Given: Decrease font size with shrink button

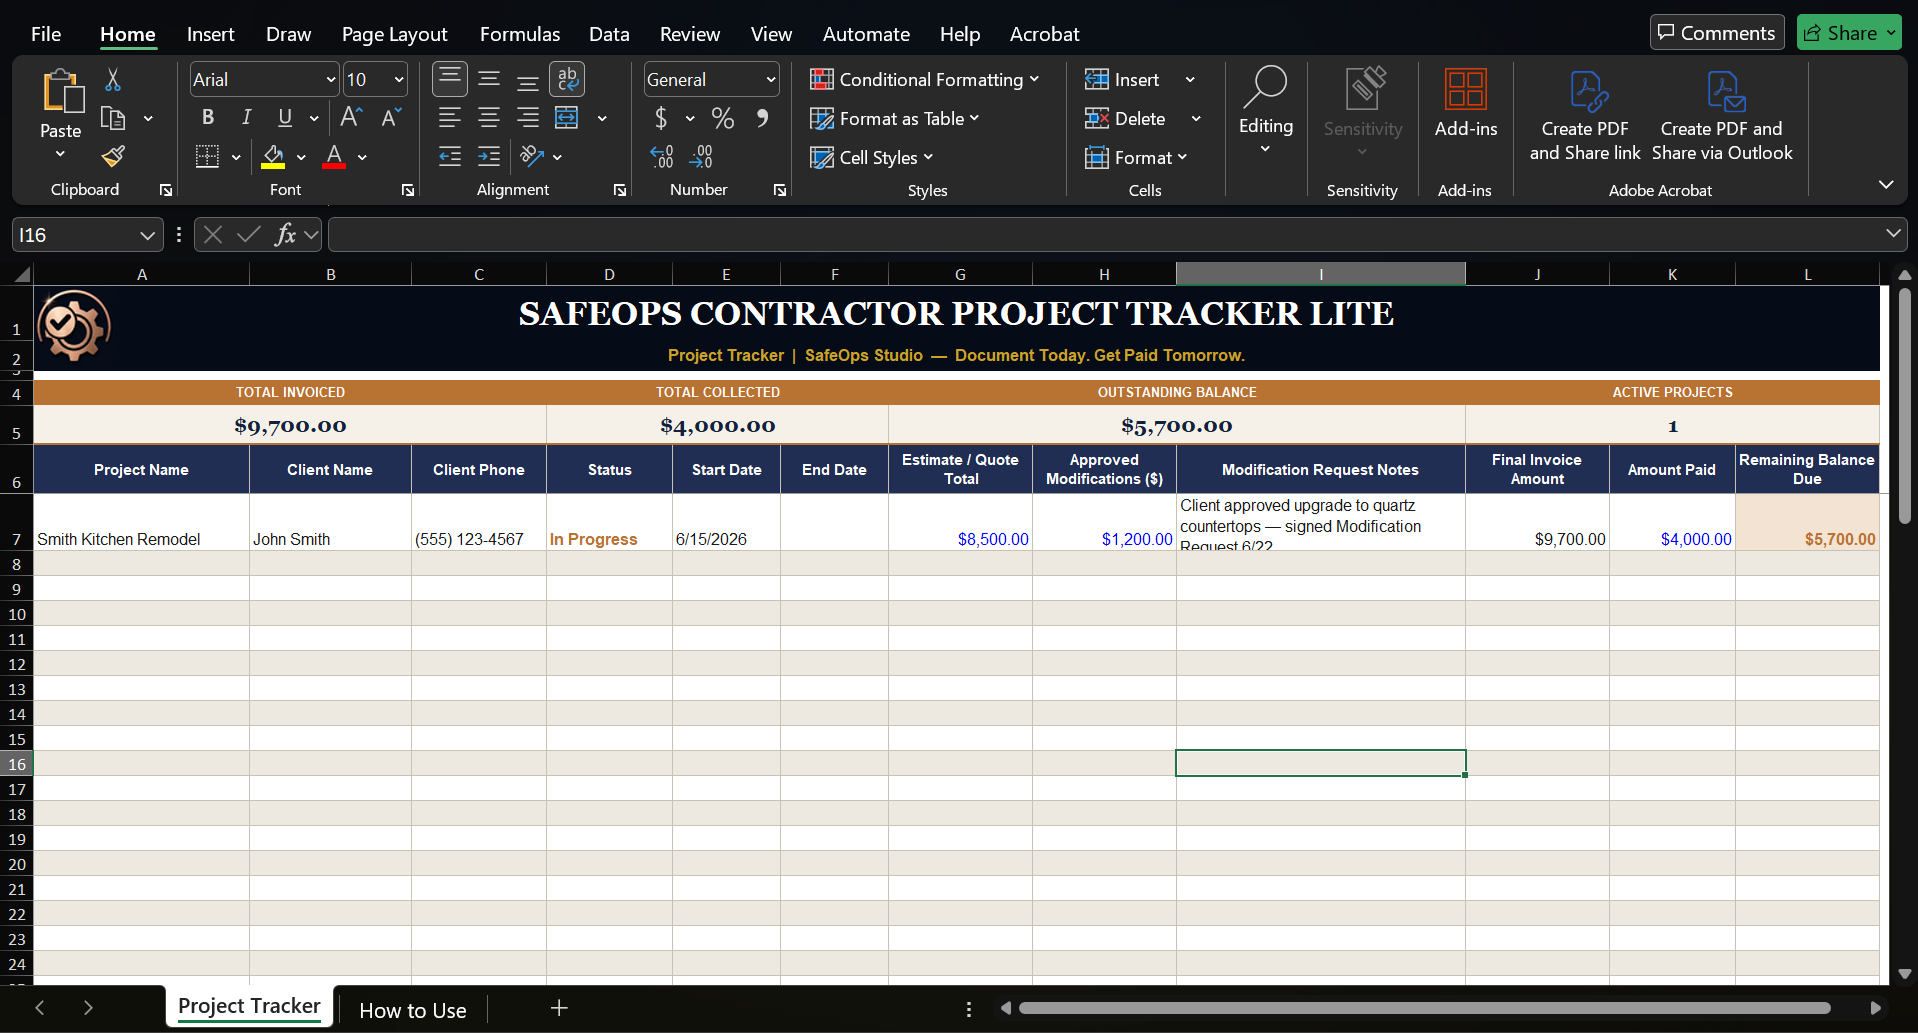Looking at the screenshot, I should tap(391, 118).
